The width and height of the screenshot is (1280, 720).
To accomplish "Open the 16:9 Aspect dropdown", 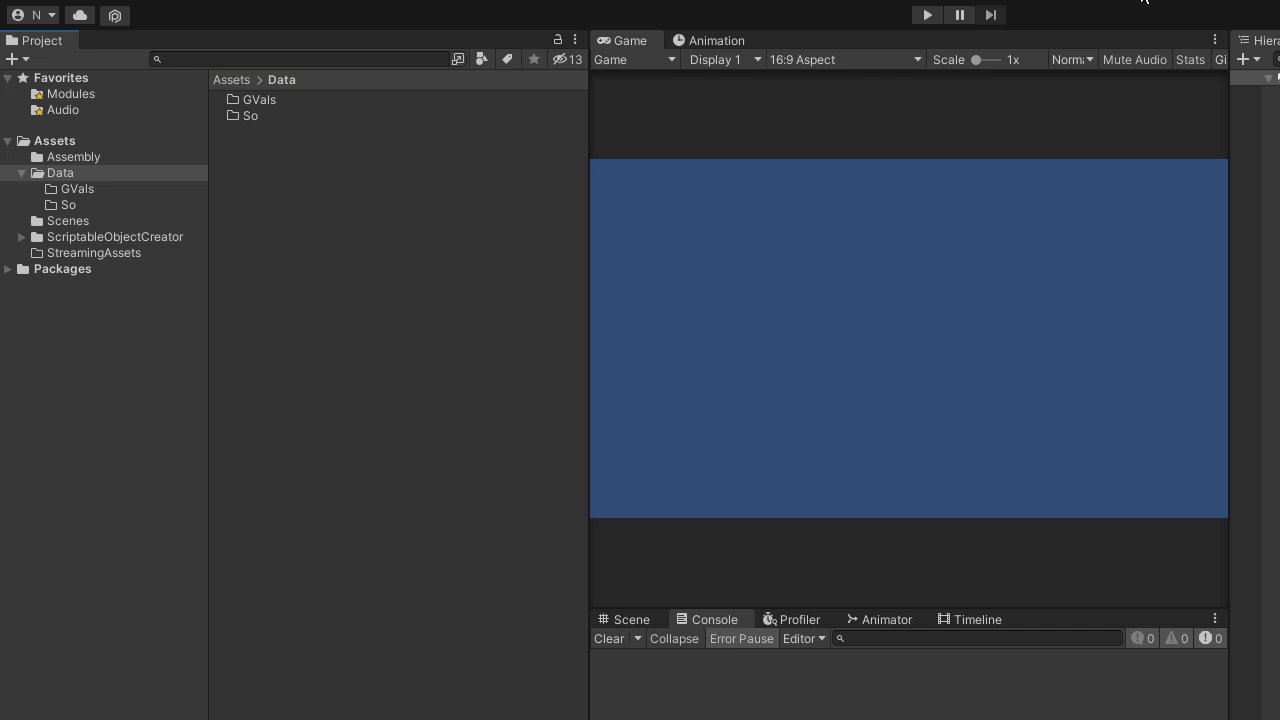I will (x=845, y=59).
